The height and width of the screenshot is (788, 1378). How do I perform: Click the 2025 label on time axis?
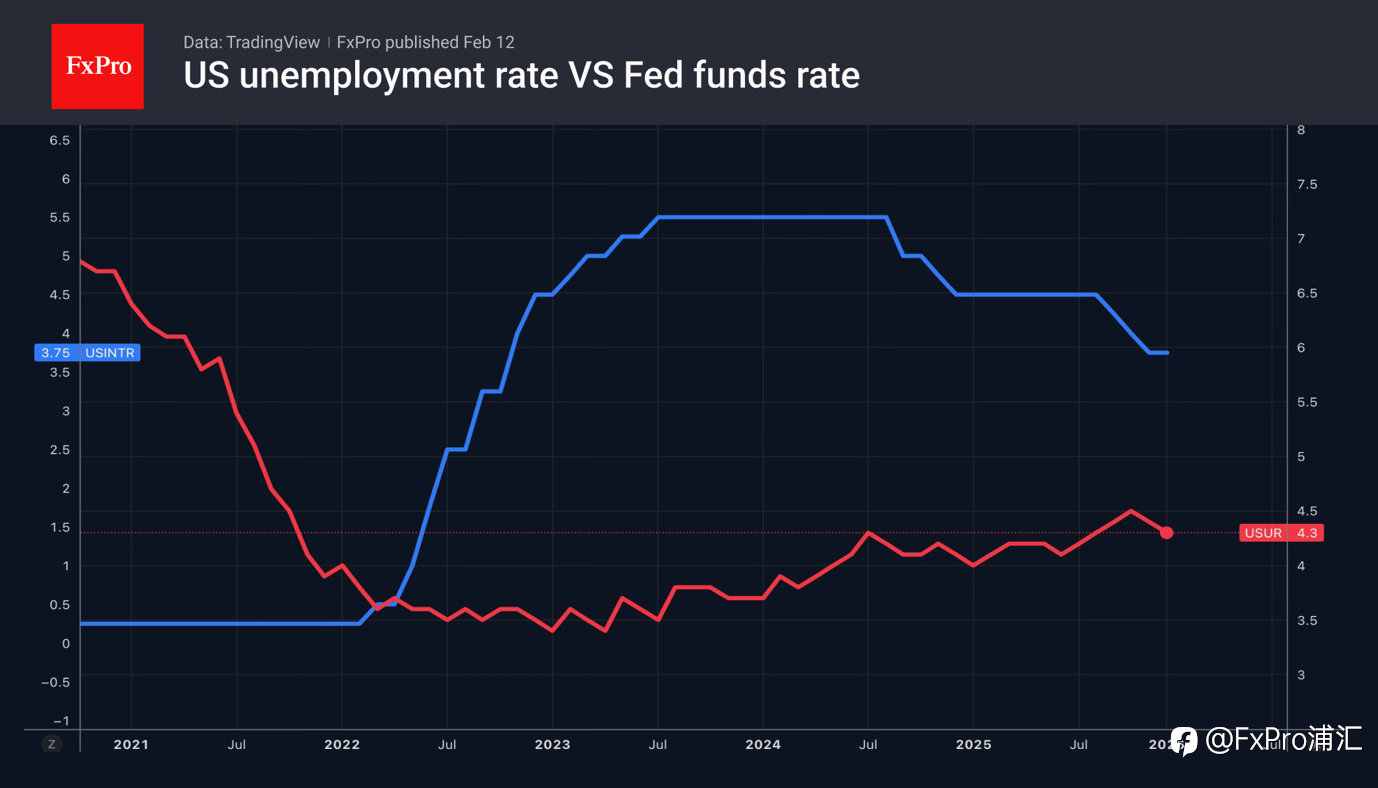tap(973, 745)
